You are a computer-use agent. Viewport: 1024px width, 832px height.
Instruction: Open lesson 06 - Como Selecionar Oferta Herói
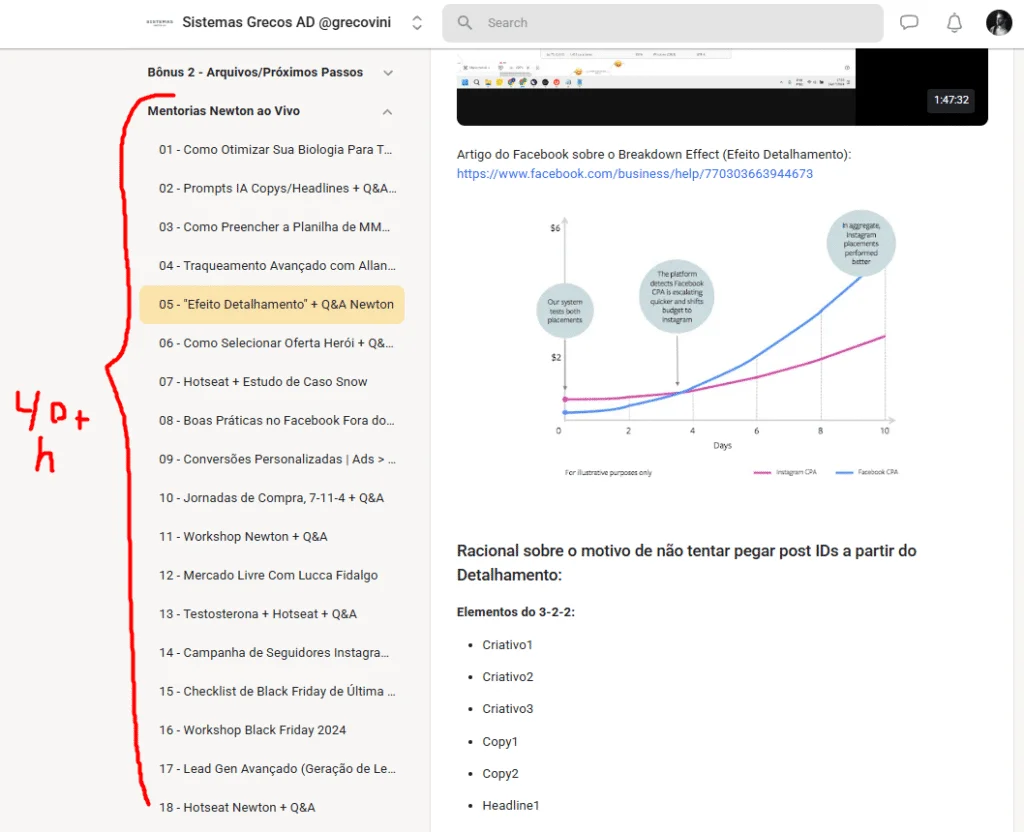pyautogui.click(x=272, y=343)
